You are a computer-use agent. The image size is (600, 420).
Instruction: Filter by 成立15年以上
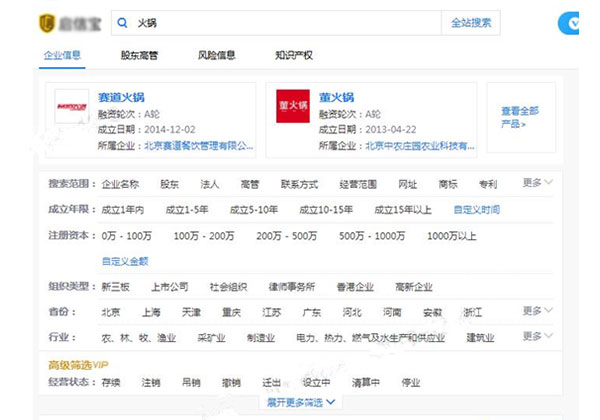(x=403, y=210)
